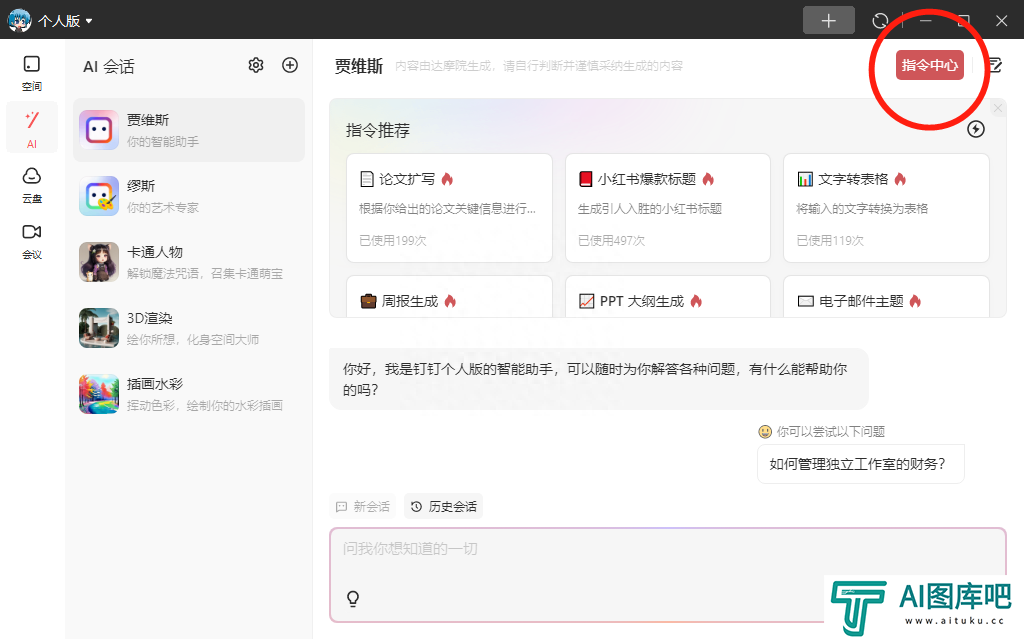Choose the 文字转表格 command card
This screenshot has height=640, width=1024.
pyautogui.click(x=886, y=208)
